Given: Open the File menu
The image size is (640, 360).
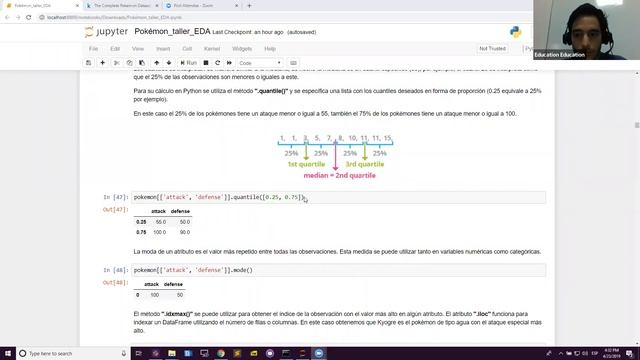Looking at the screenshot, I should [93, 49].
